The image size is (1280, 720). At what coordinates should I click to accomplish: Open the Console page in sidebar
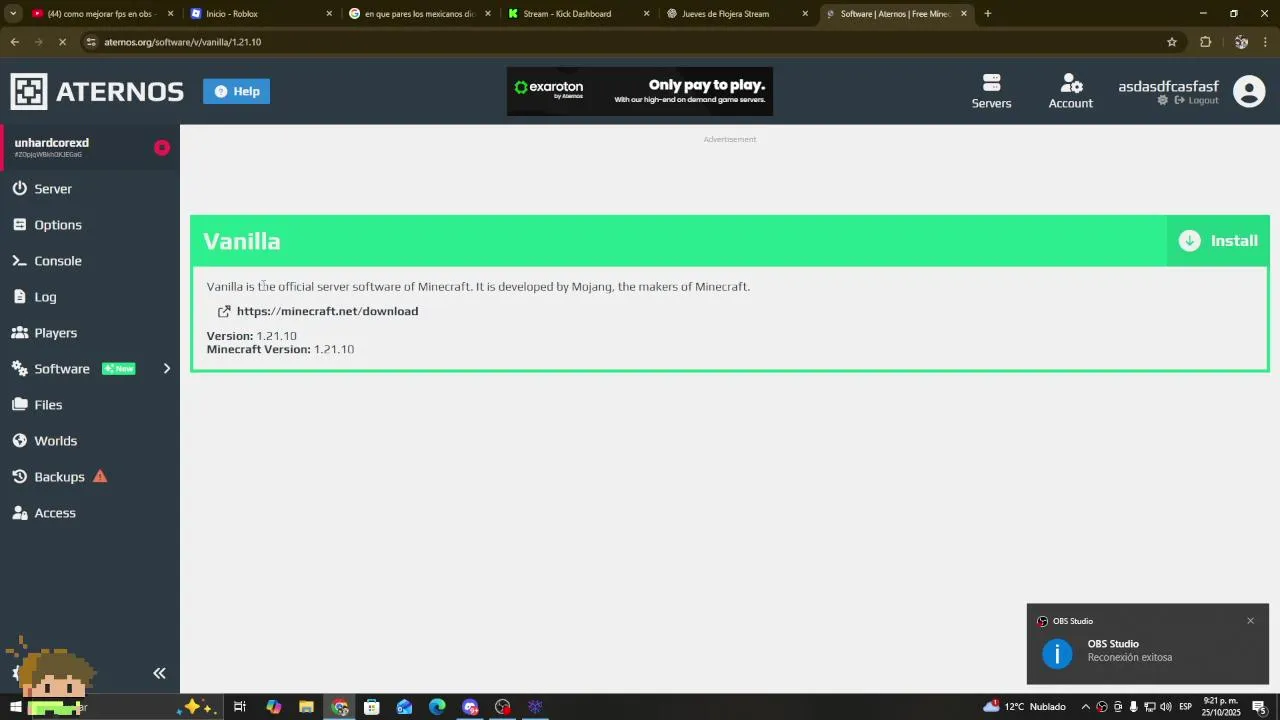pos(57,261)
